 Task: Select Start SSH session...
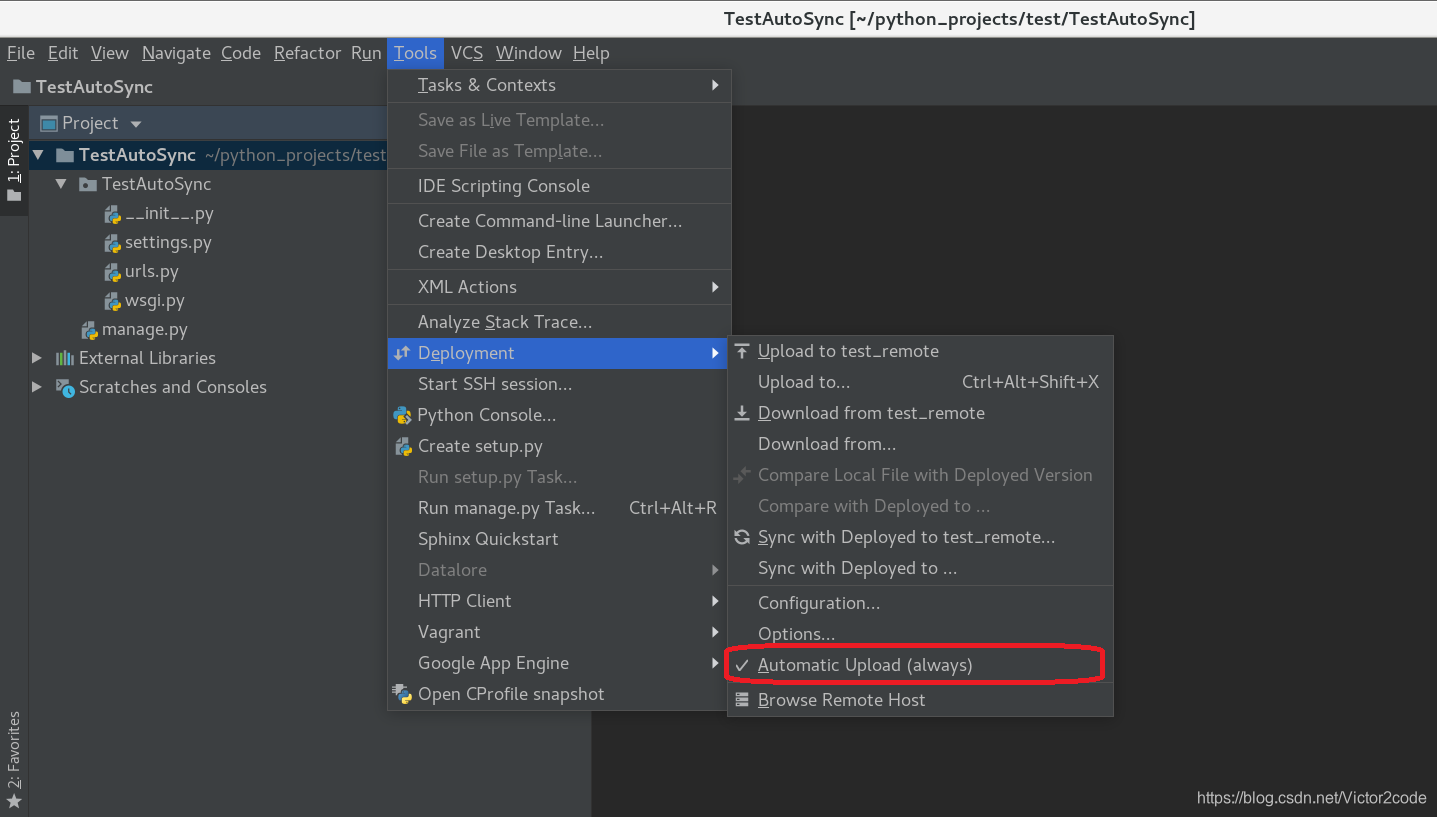tap(560, 384)
